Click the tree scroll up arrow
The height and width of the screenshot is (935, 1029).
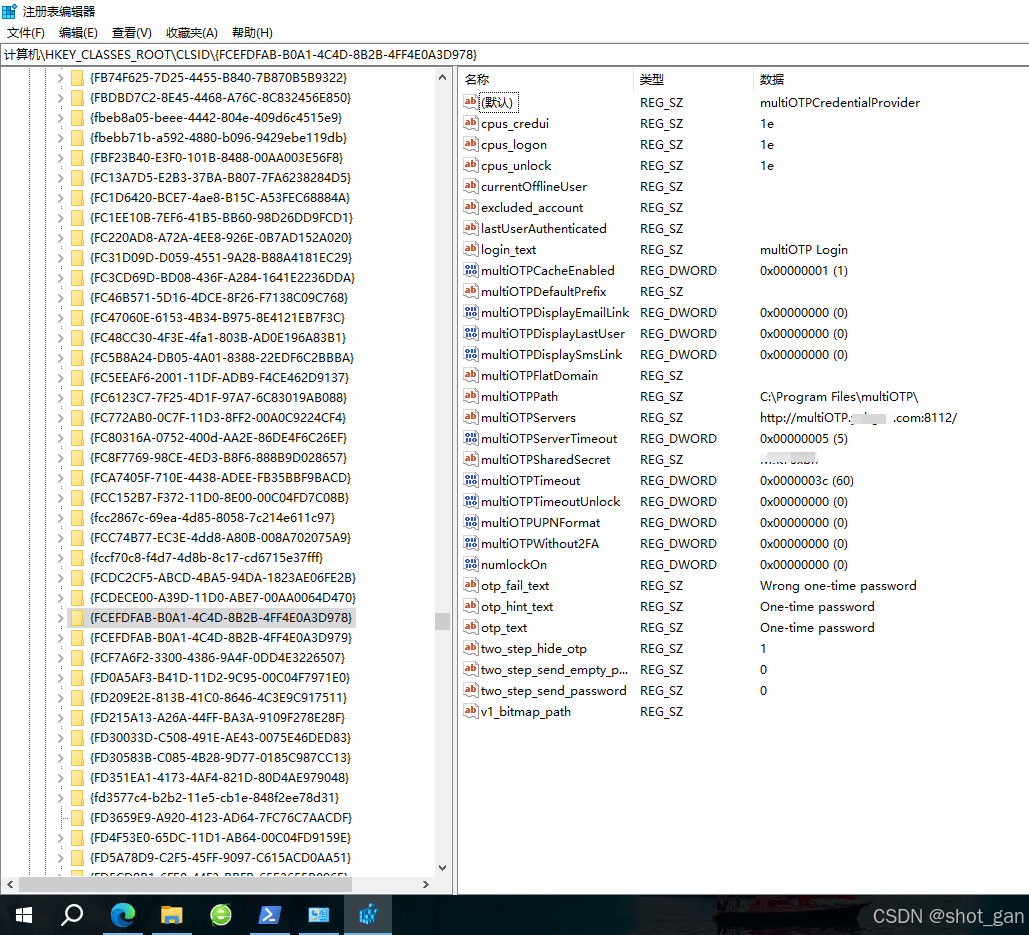click(442, 77)
